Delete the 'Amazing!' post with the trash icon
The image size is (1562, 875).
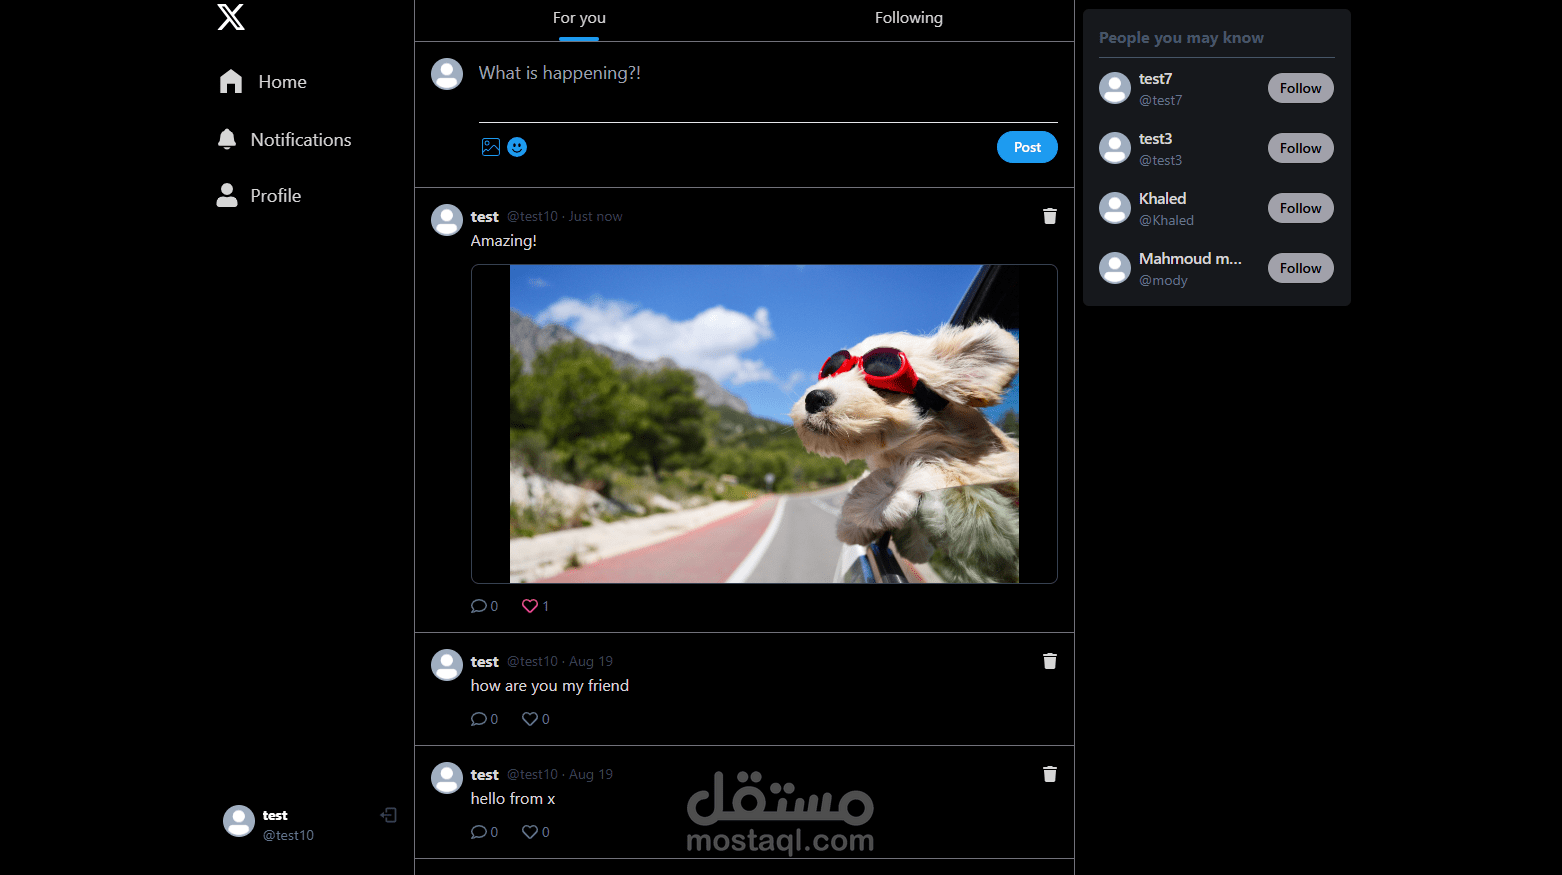click(x=1049, y=215)
